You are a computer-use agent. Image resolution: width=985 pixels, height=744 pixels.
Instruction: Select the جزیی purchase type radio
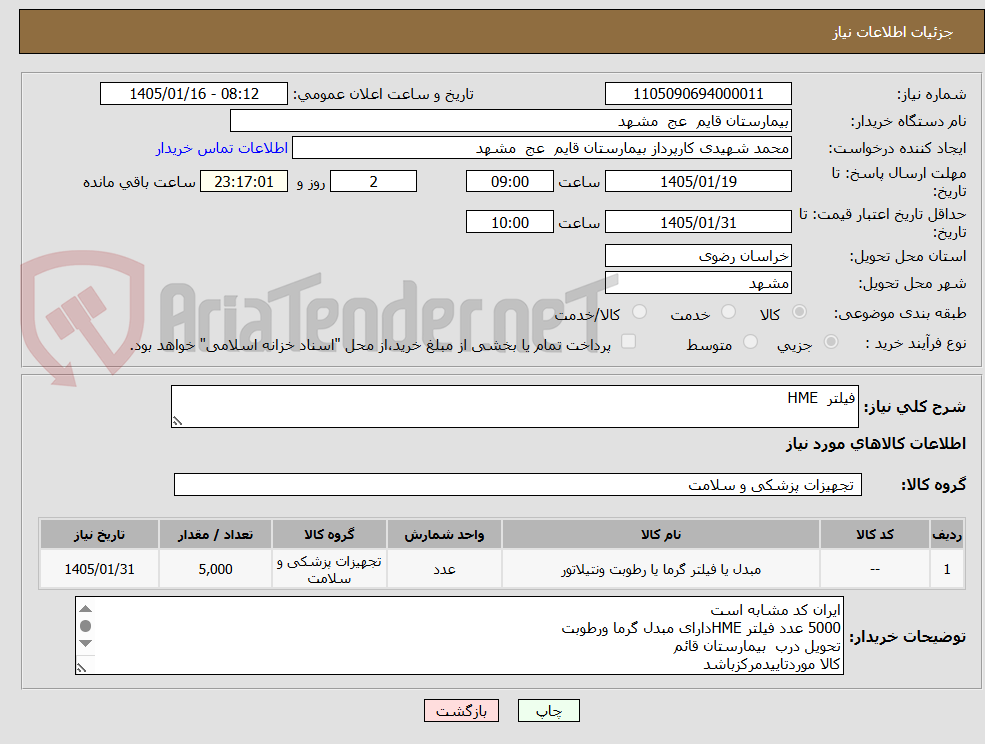tap(831, 342)
